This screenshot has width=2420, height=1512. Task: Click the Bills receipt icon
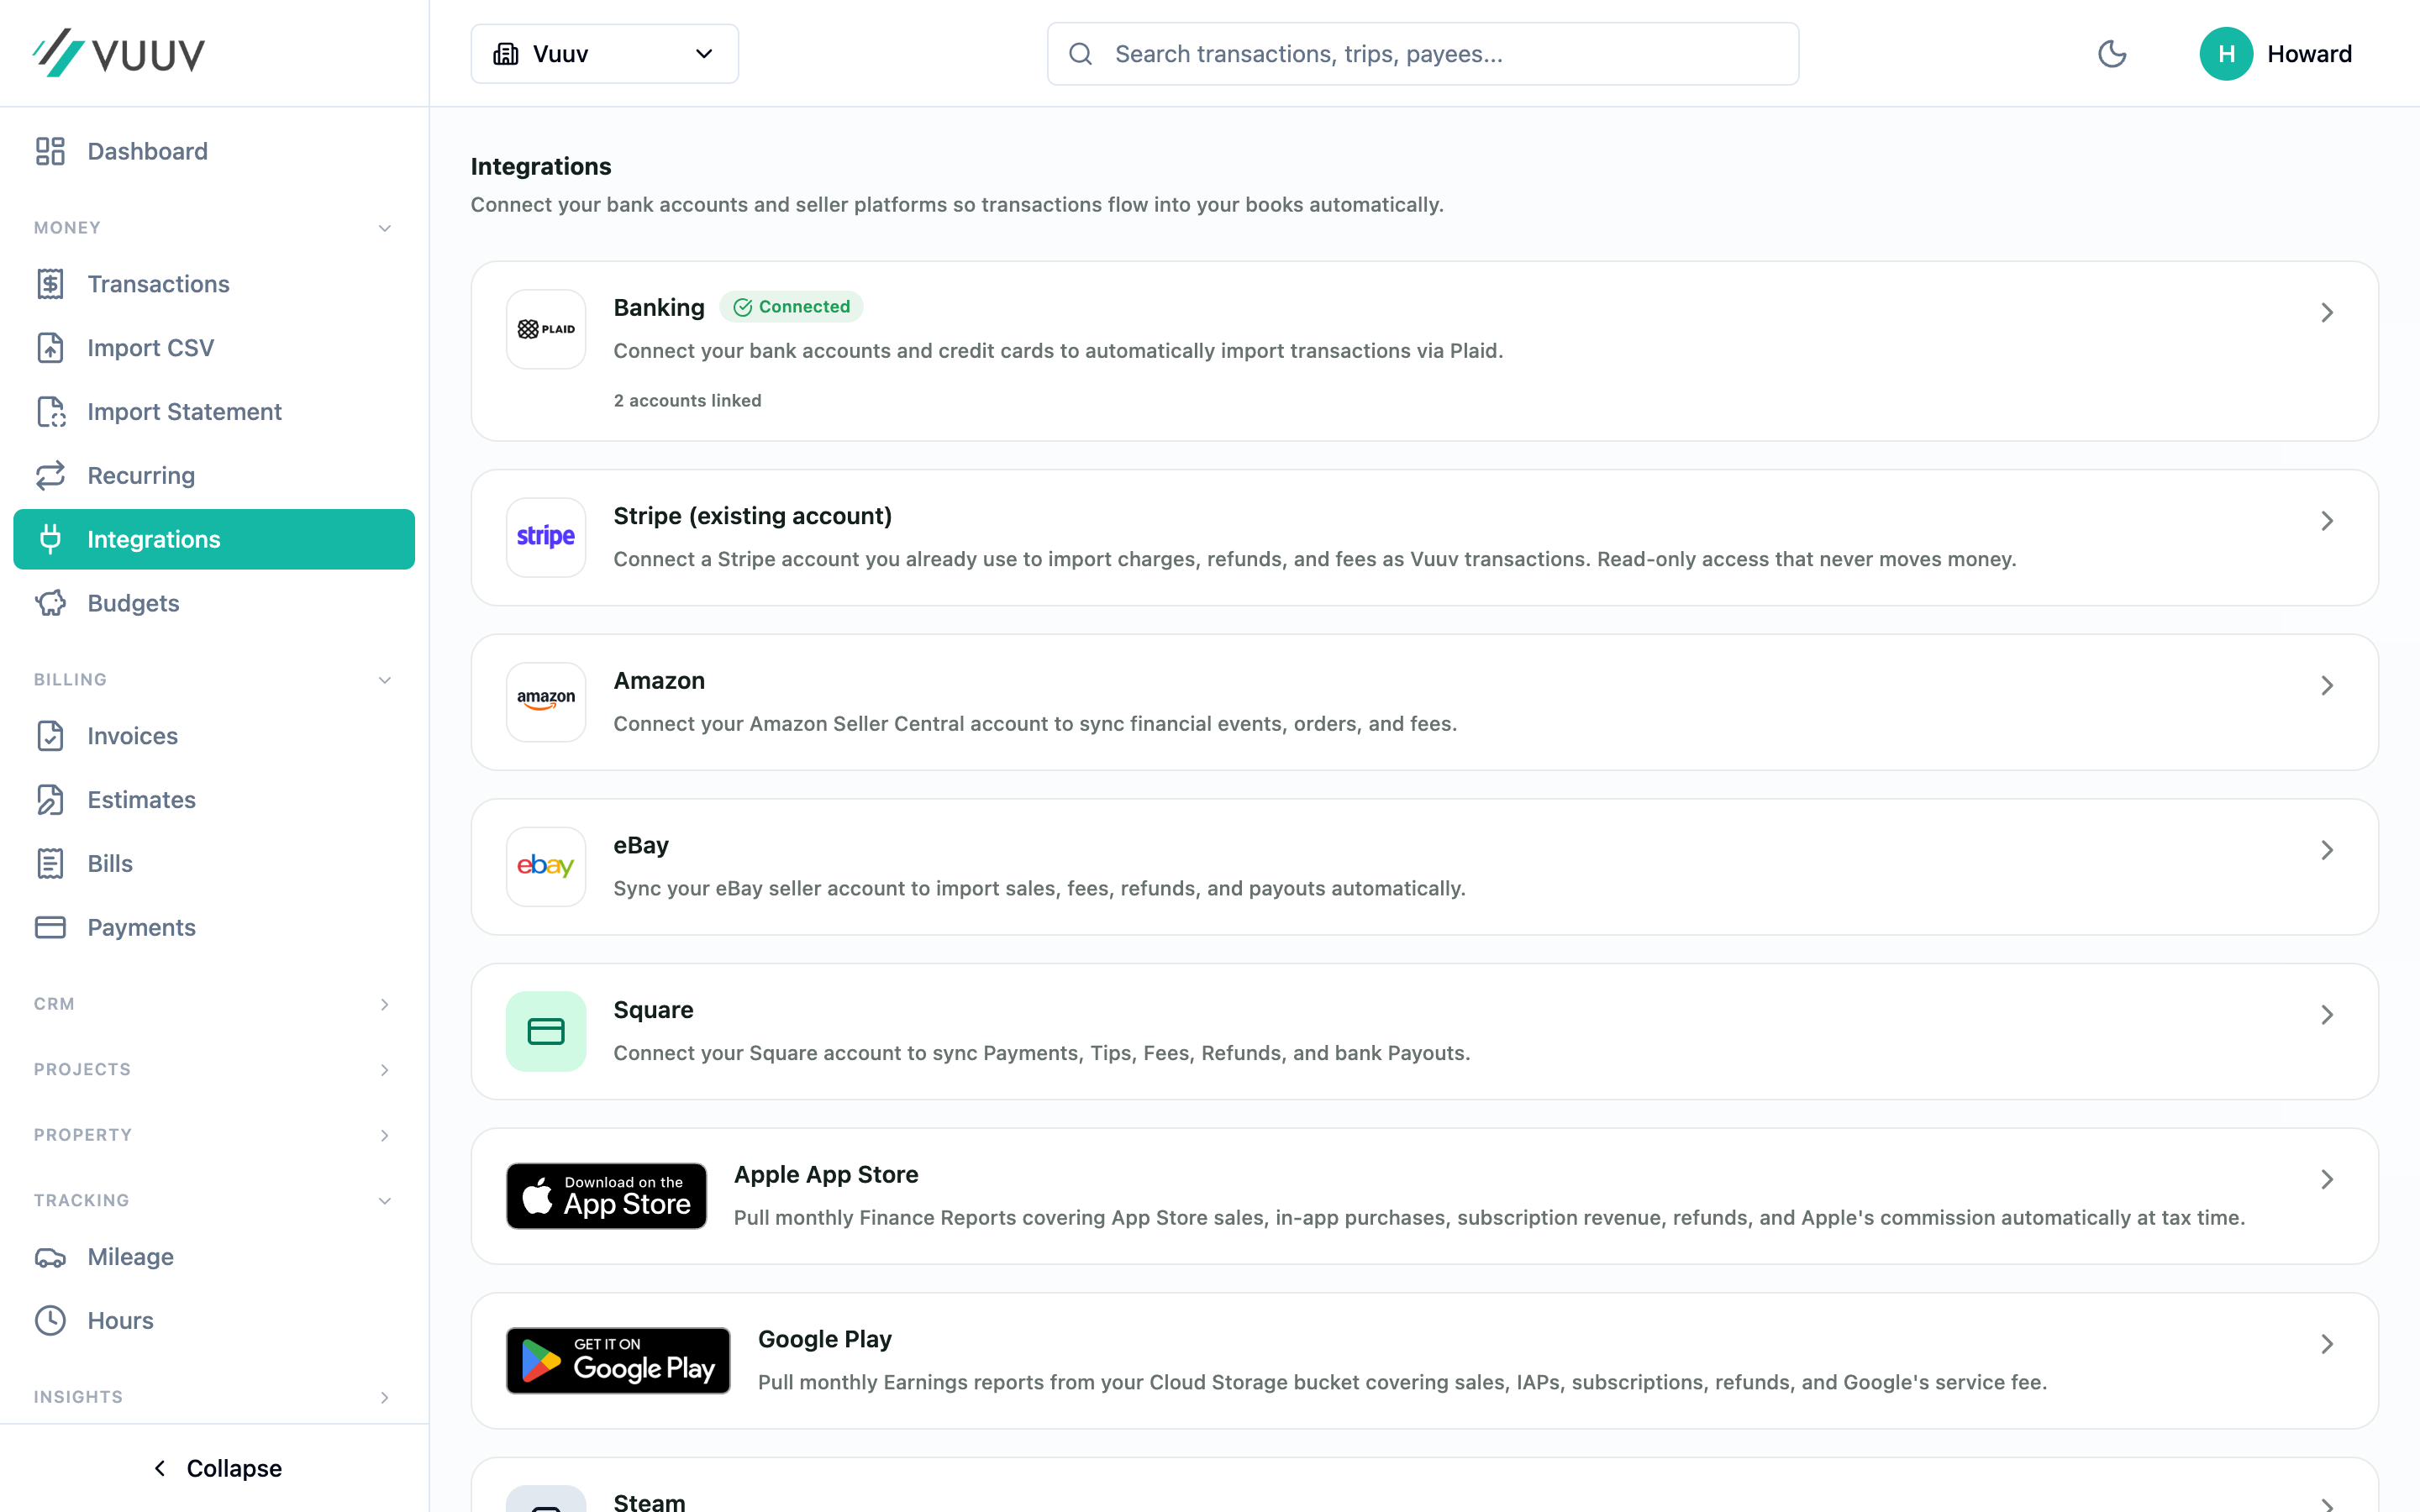point(50,864)
